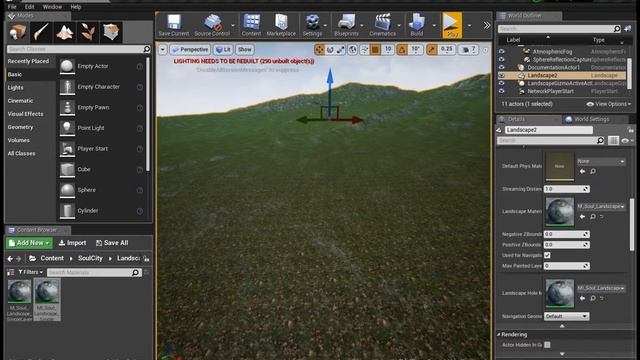The image size is (640, 360).
Task: Toggle surface snapping icon
Action: click(364, 50)
